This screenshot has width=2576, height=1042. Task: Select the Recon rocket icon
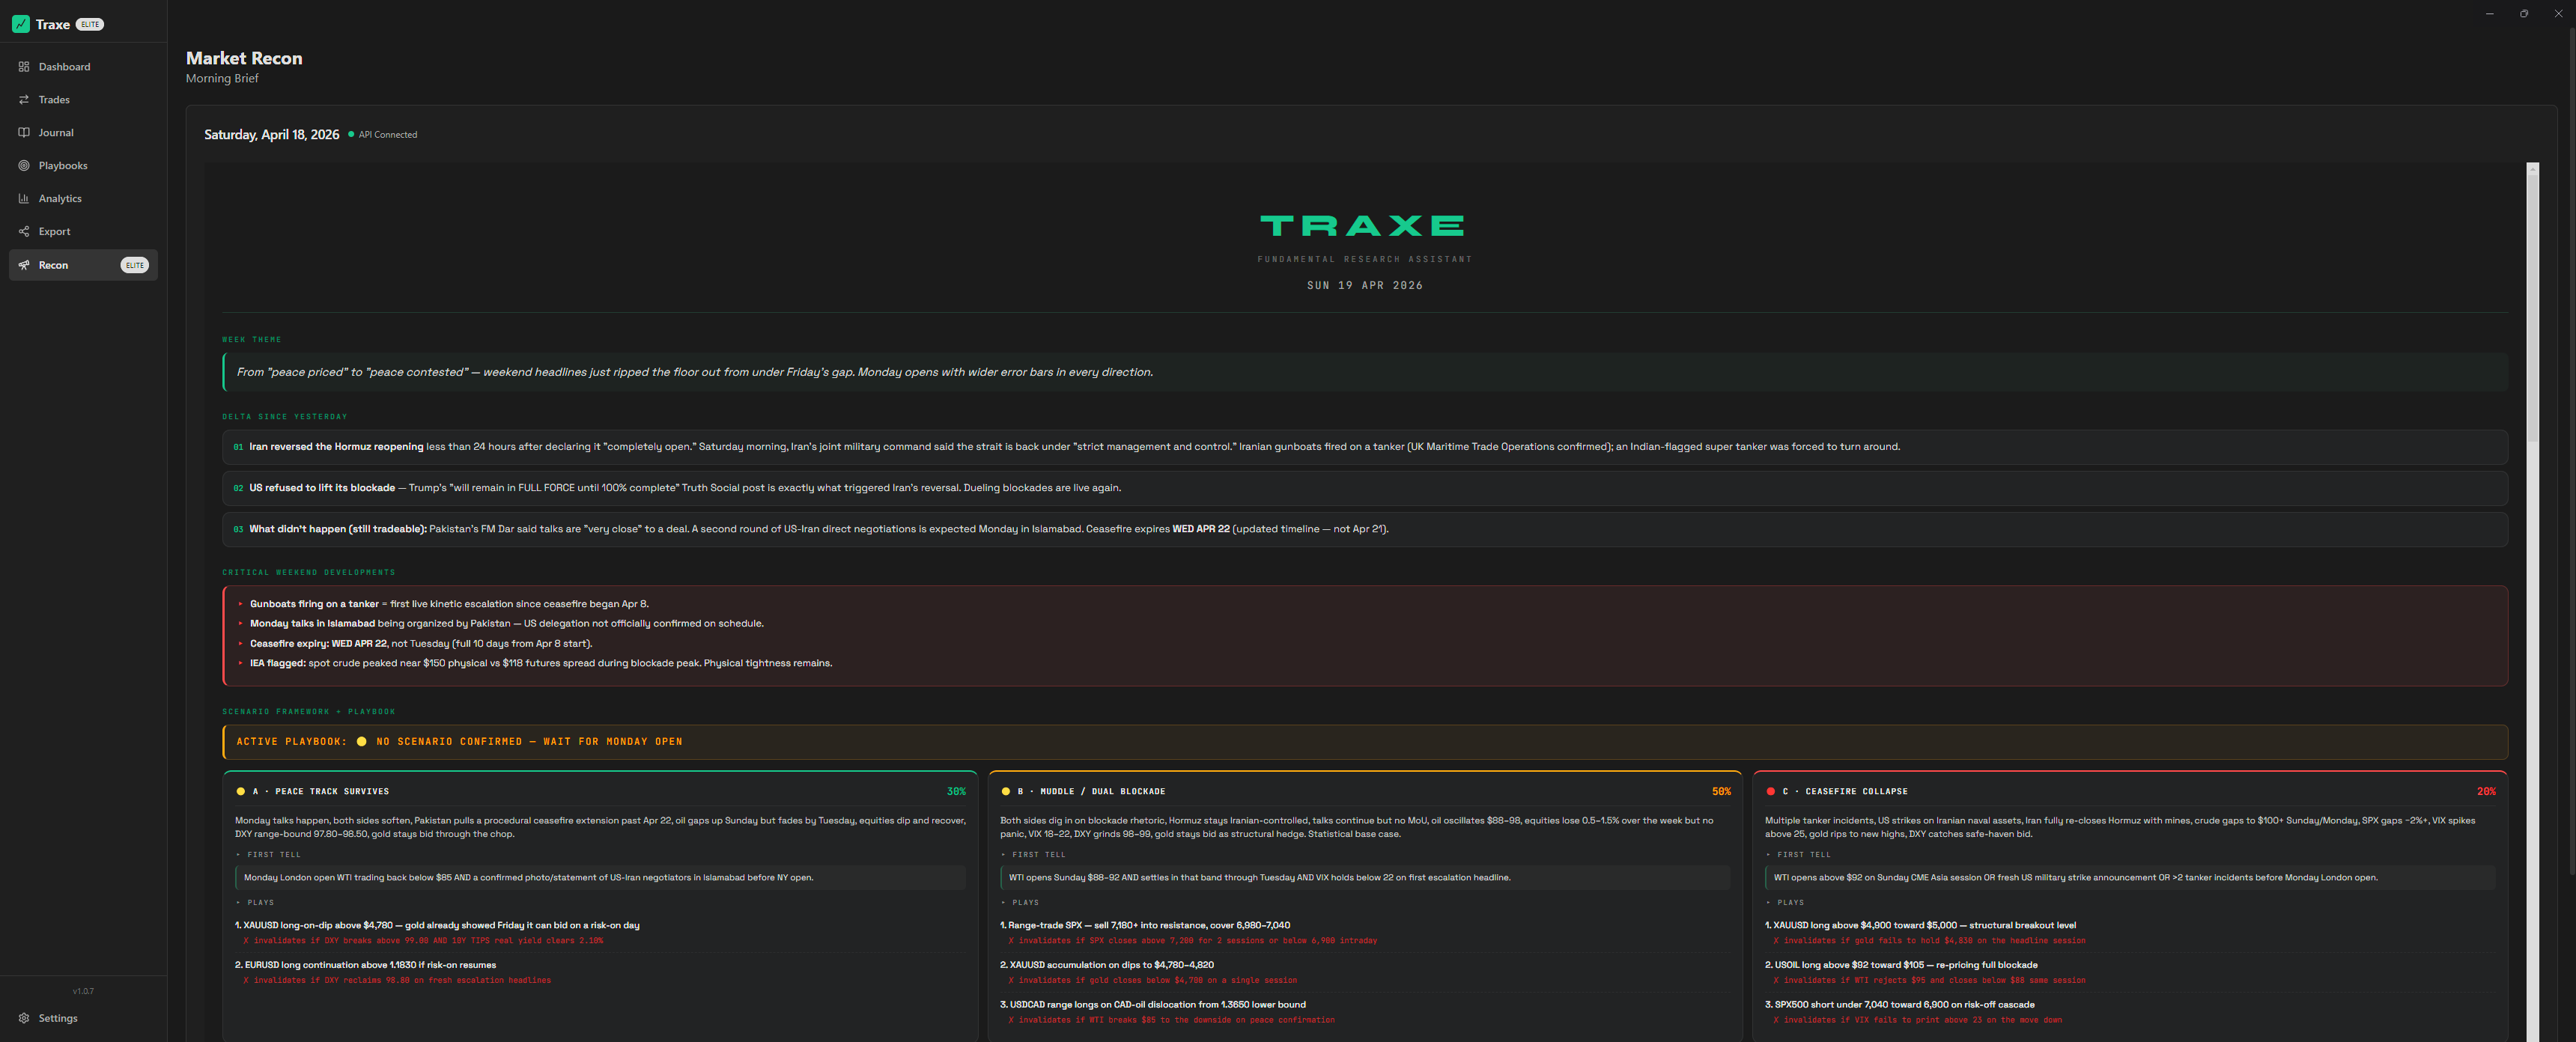24,265
